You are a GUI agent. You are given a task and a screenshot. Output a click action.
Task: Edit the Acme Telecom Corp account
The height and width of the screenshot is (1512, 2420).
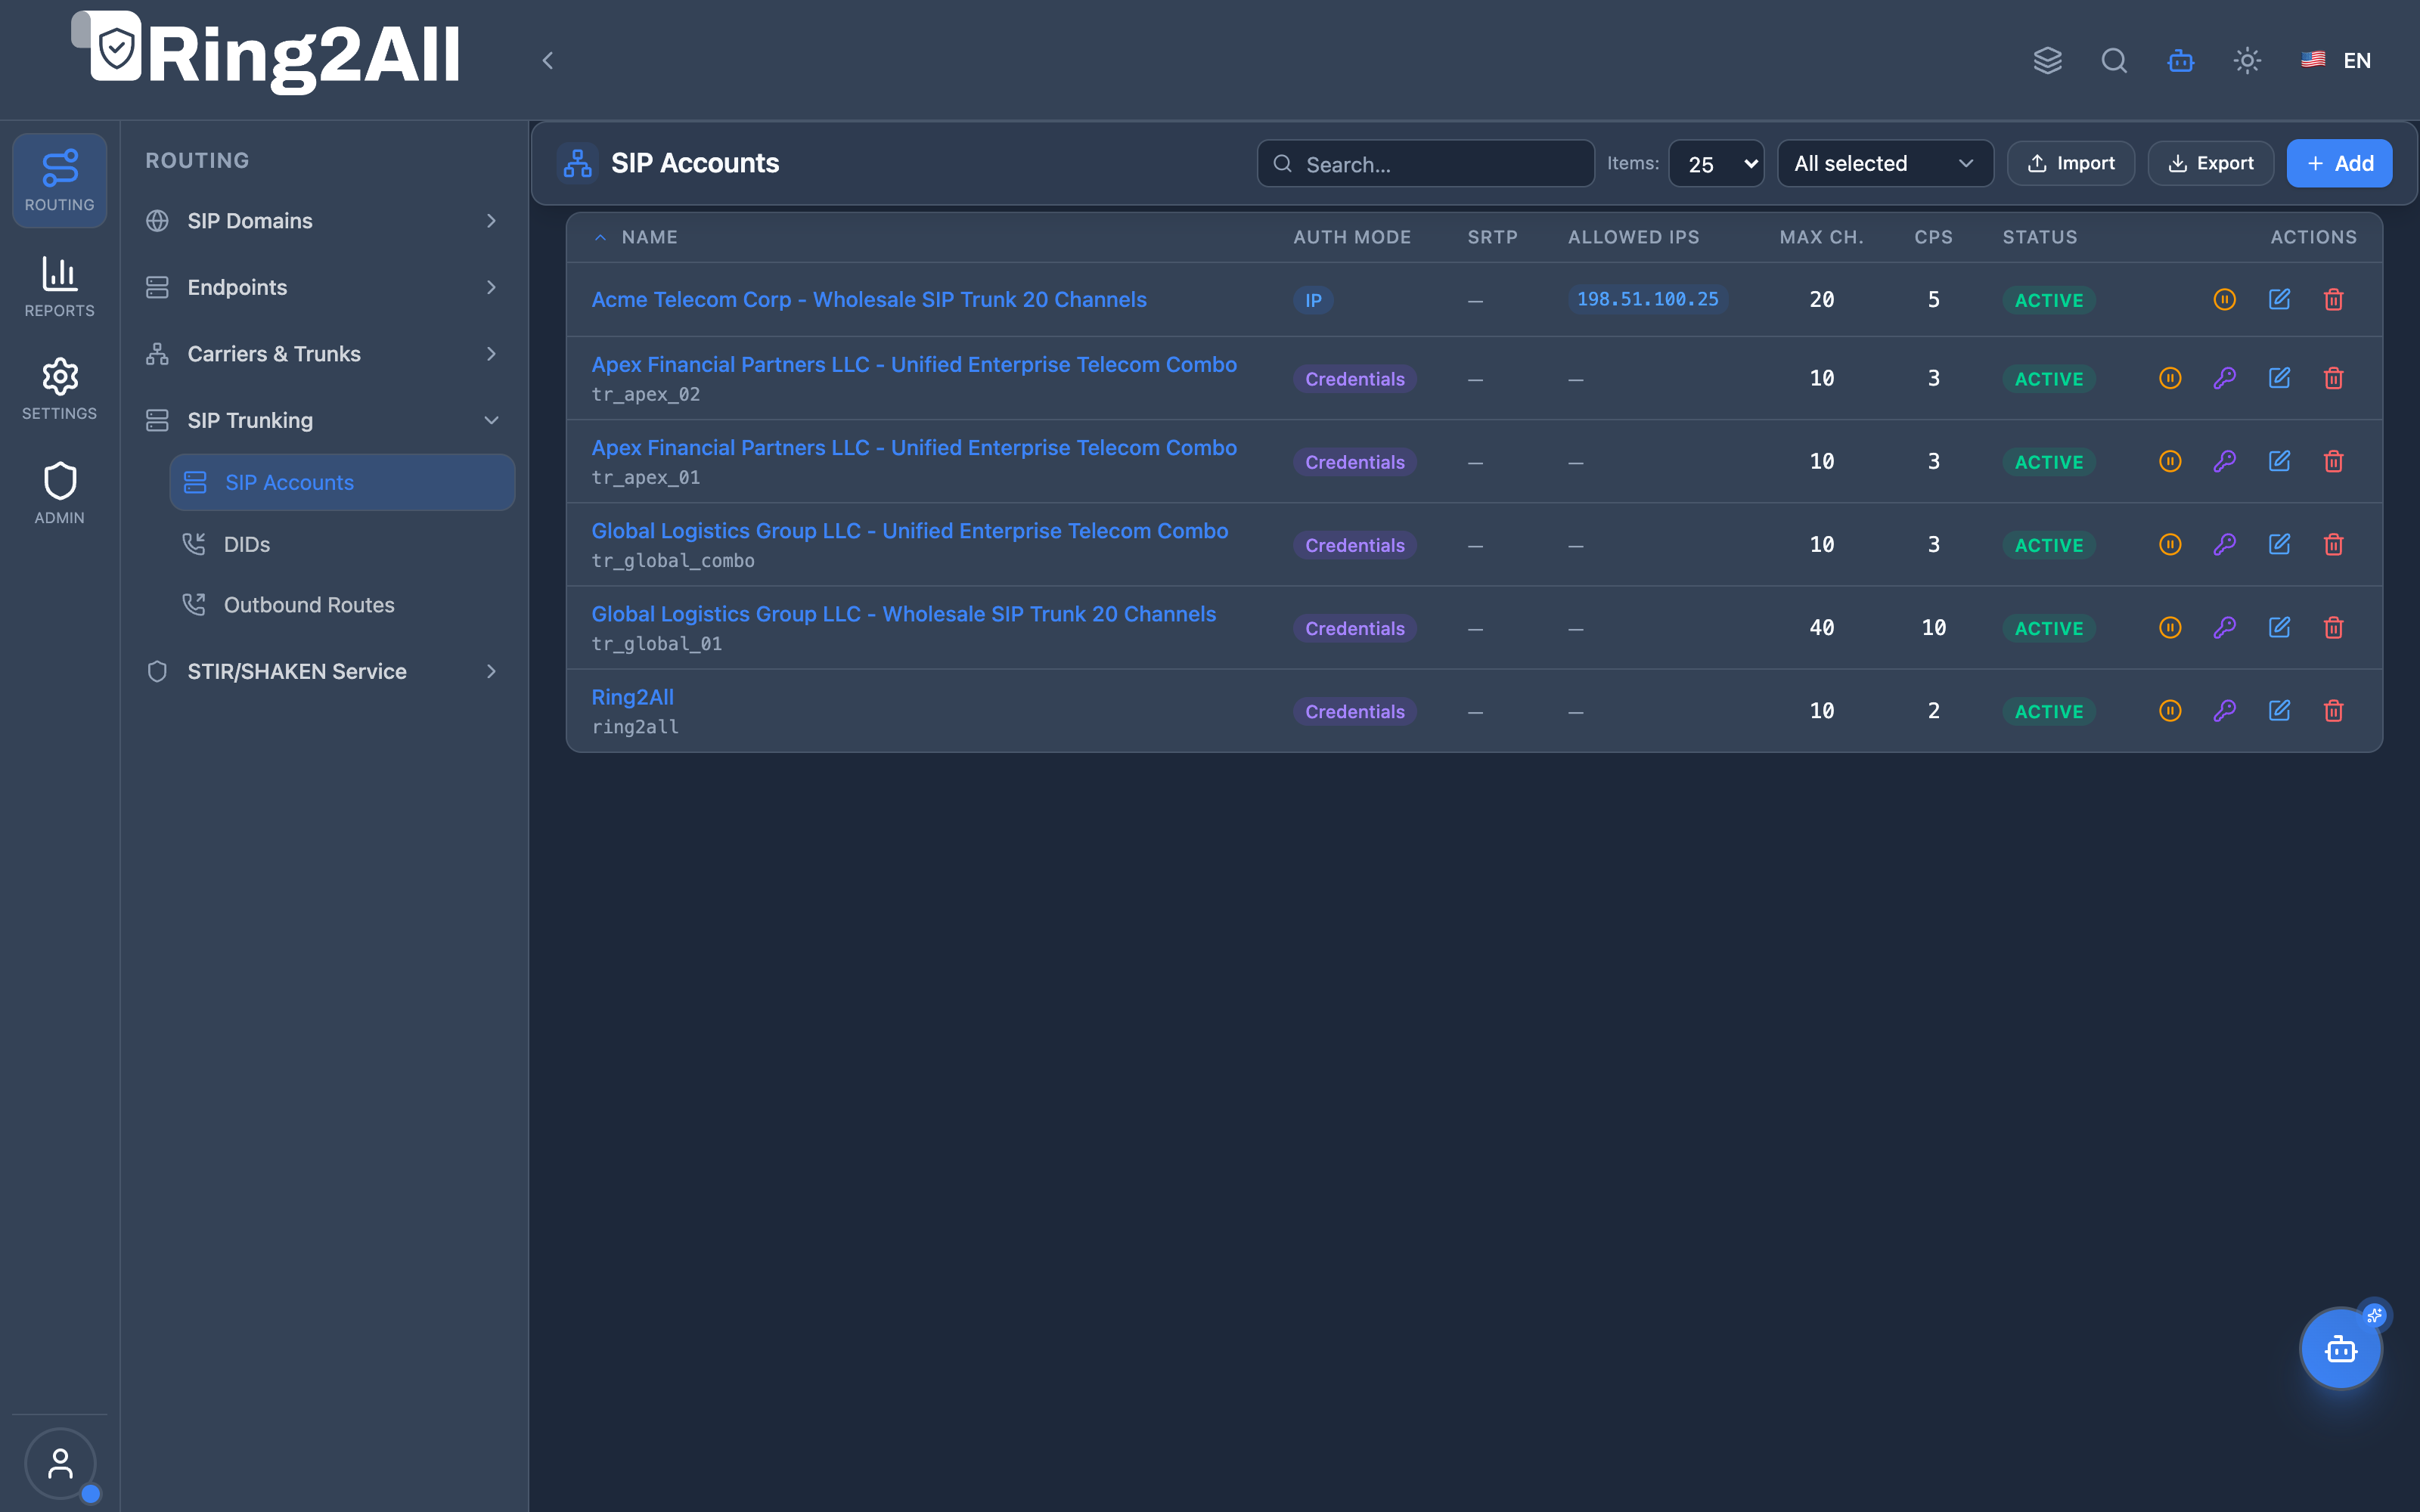point(2279,299)
